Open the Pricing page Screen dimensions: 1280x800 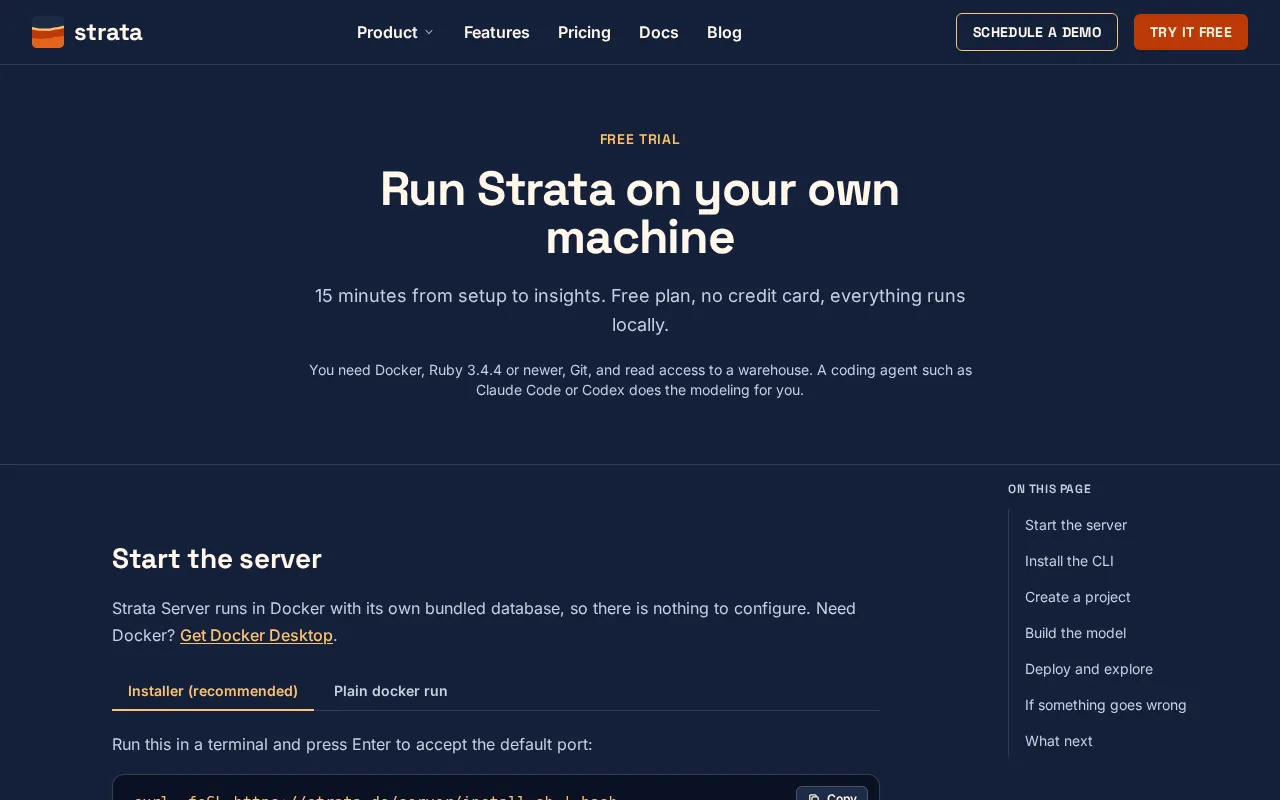pyautogui.click(x=584, y=32)
